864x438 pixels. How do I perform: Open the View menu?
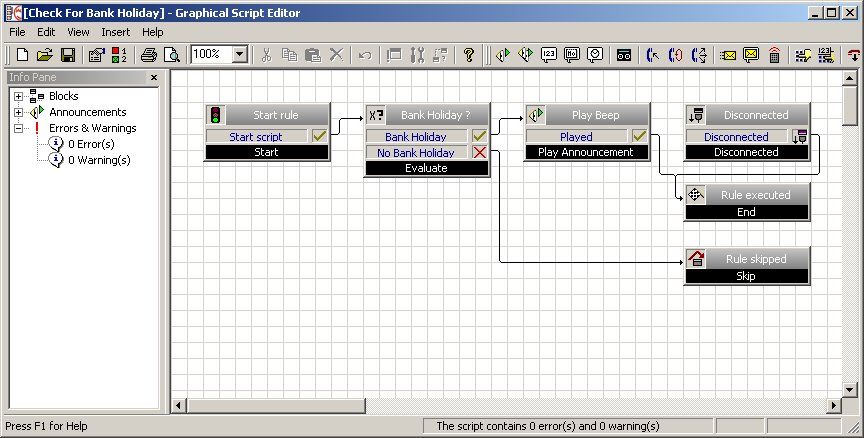78,32
